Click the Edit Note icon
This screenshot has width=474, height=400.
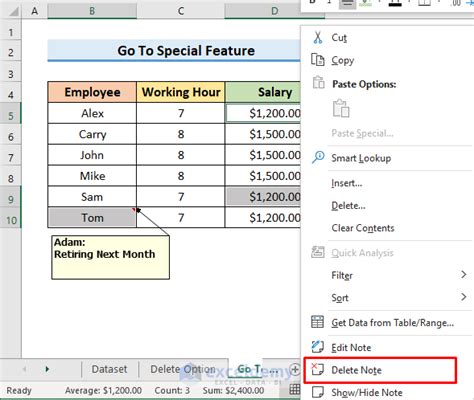tap(317, 347)
